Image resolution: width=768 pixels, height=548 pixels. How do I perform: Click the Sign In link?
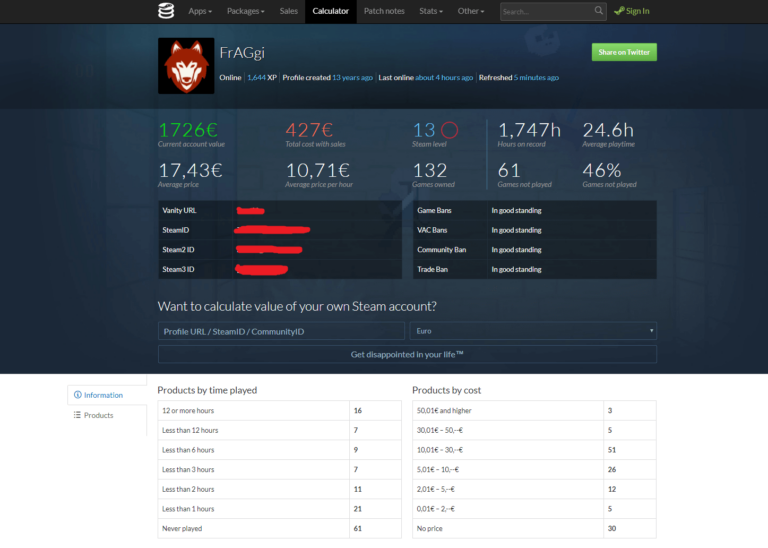tap(632, 11)
